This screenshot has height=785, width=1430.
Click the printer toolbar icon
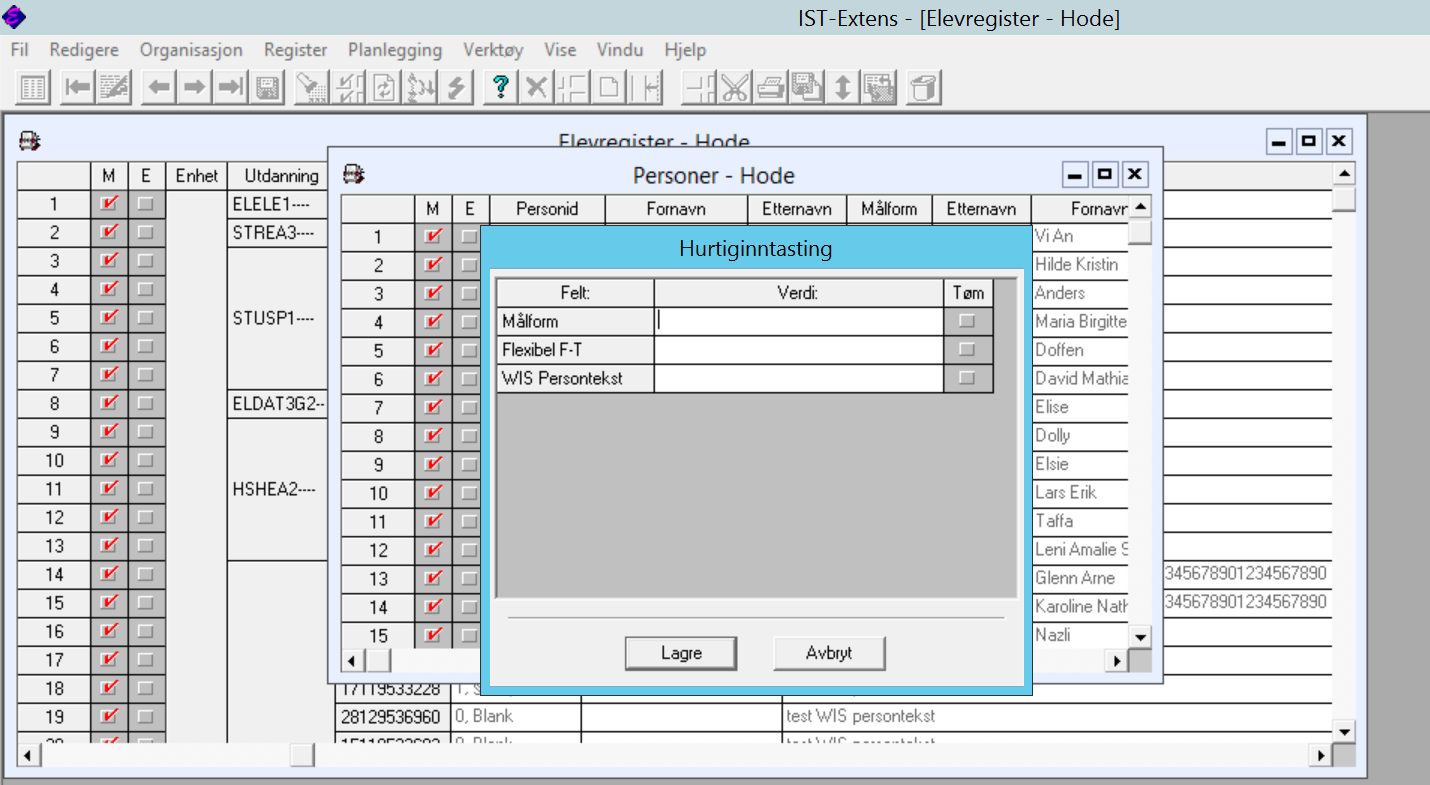click(x=770, y=88)
